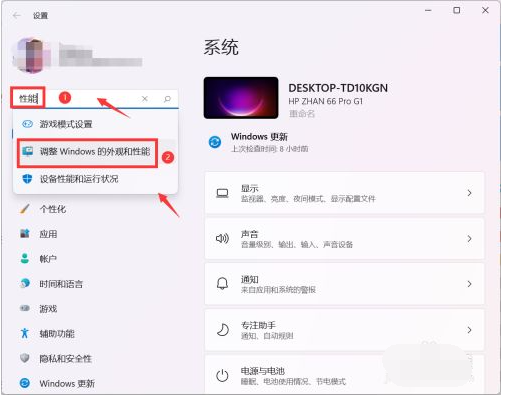Click the 系统 page heading
This screenshot has height=397, width=505.
click(221, 47)
